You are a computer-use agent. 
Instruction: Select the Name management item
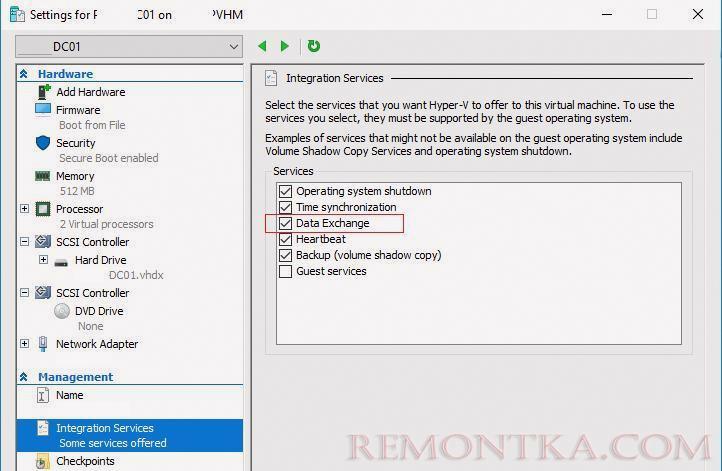(70, 395)
